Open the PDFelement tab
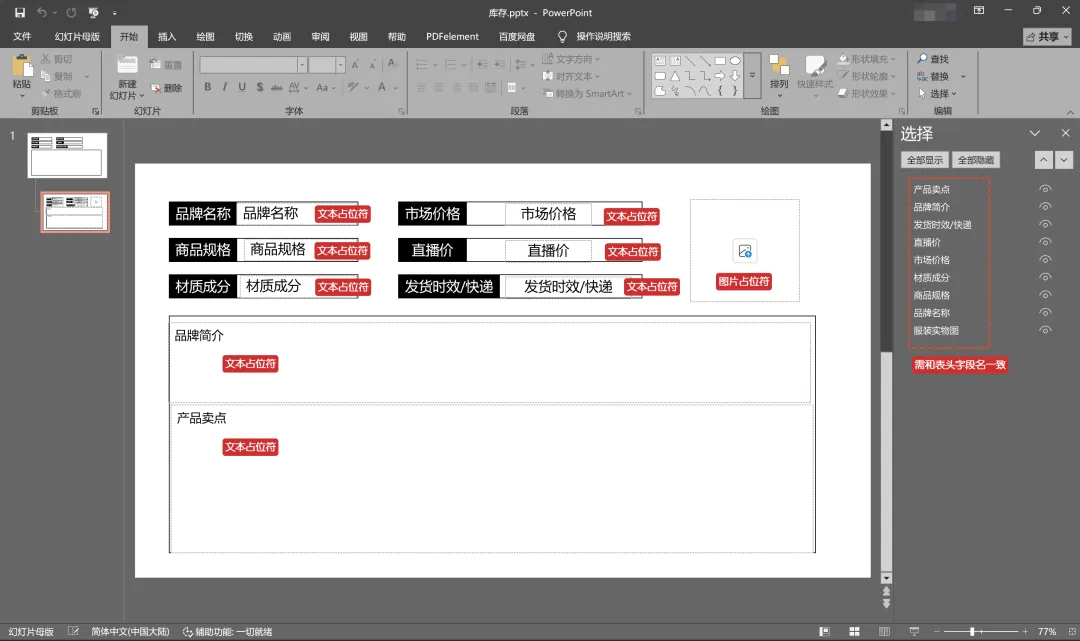The image size is (1080, 641). click(x=452, y=36)
